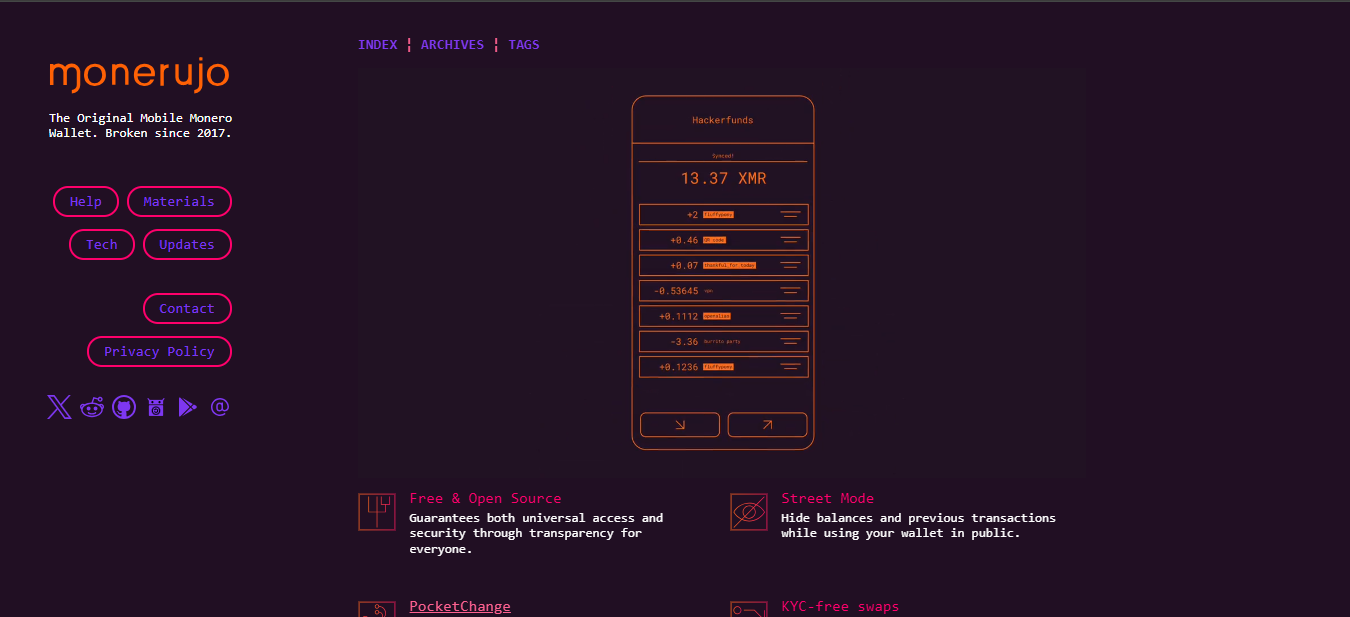The height and width of the screenshot is (617, 1350).
Task: Open the Google Play store icon
Action: click(x=188, y=407)
